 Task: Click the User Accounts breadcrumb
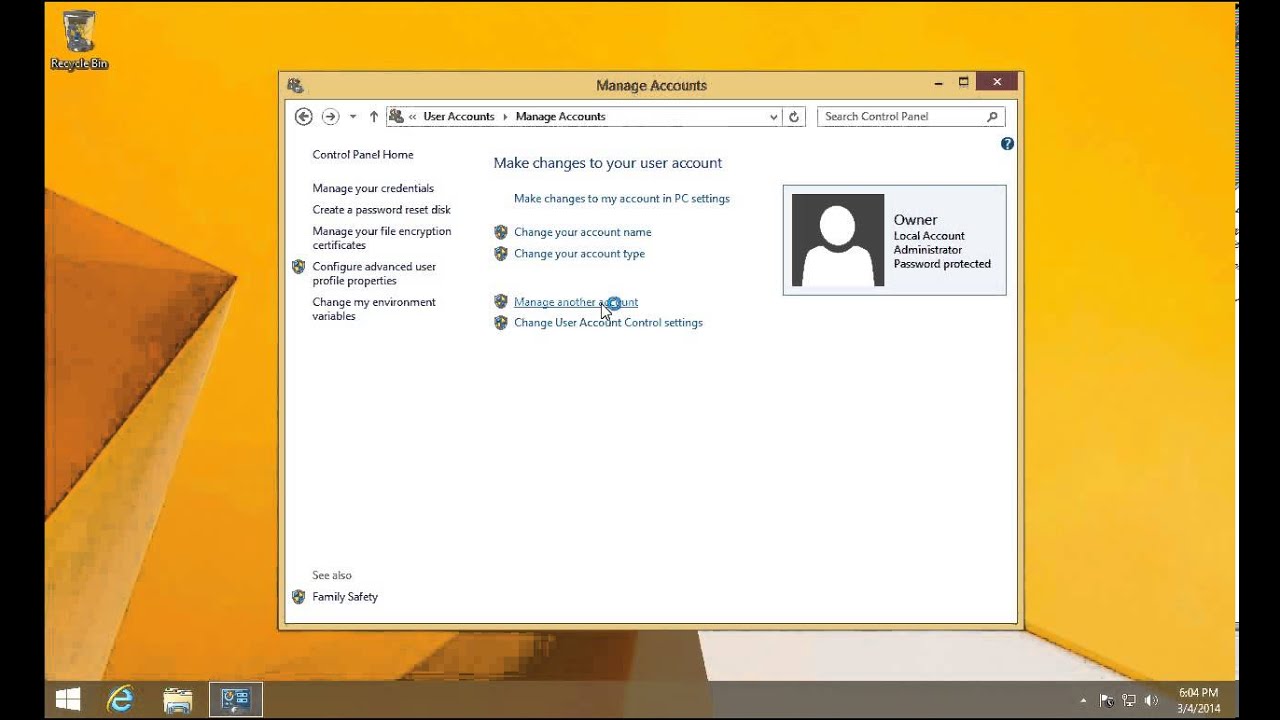point(459,117)
